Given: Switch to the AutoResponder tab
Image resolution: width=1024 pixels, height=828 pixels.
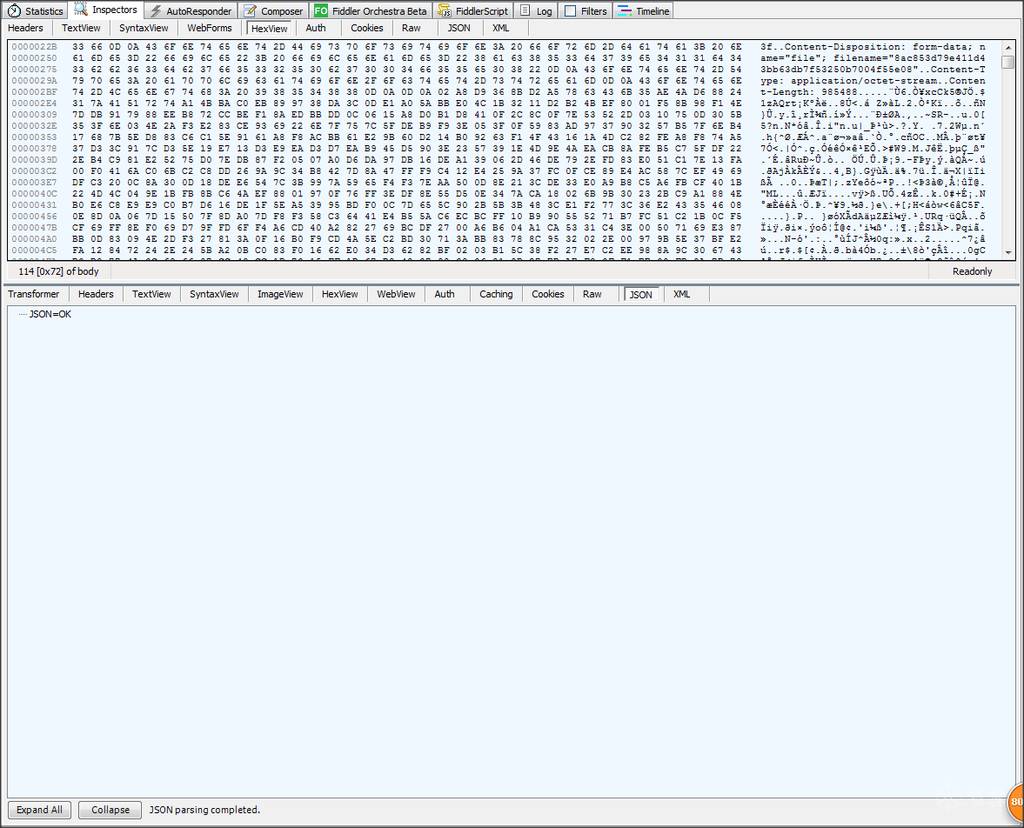Looking at the screenshot, I should click(191, 11).
